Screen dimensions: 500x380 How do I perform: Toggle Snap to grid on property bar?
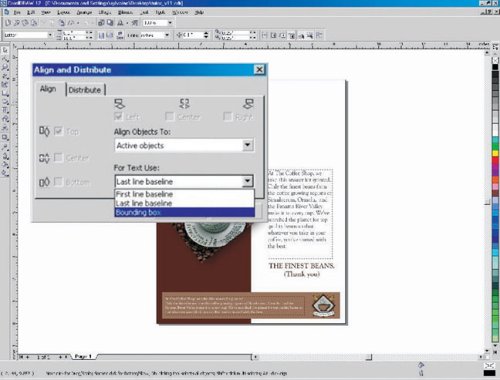(x=265, y=35)
